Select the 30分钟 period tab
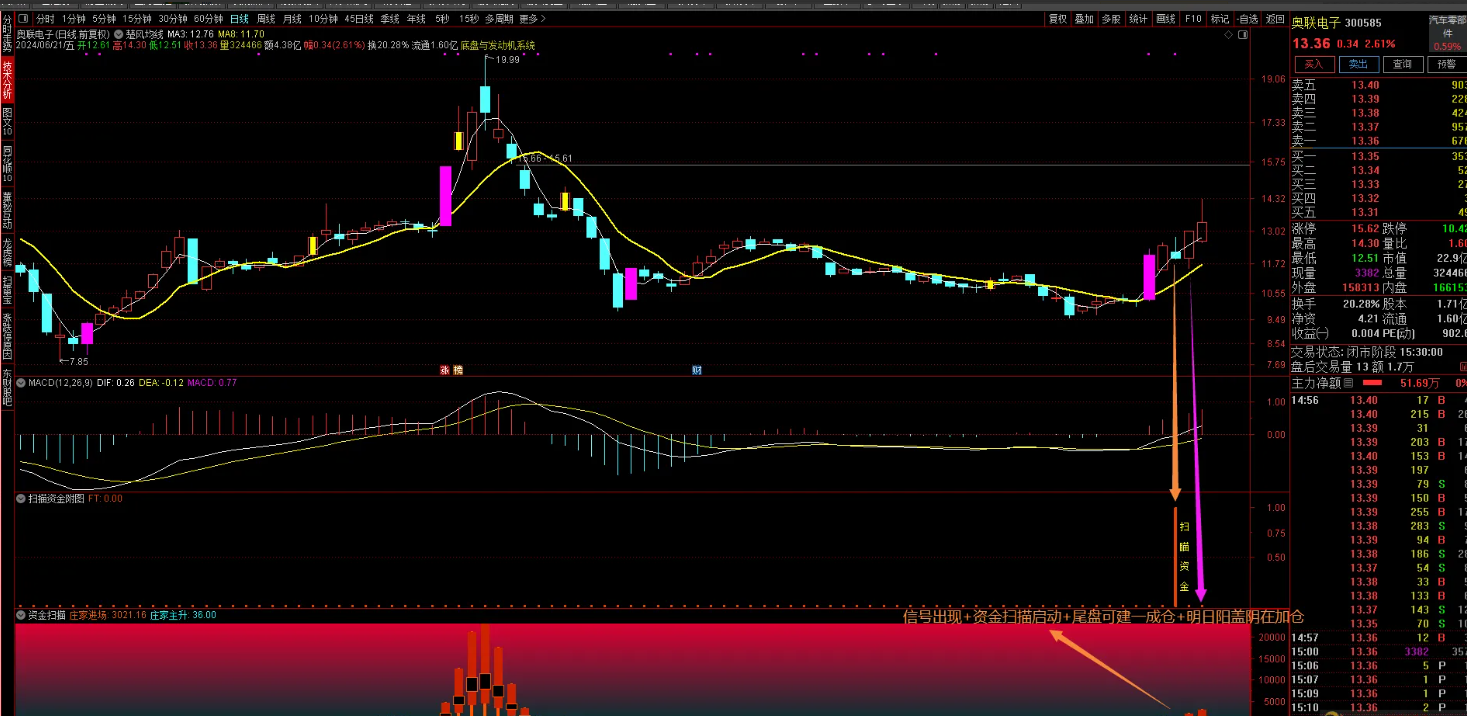 pyautogui.click(x=173, y=18)
